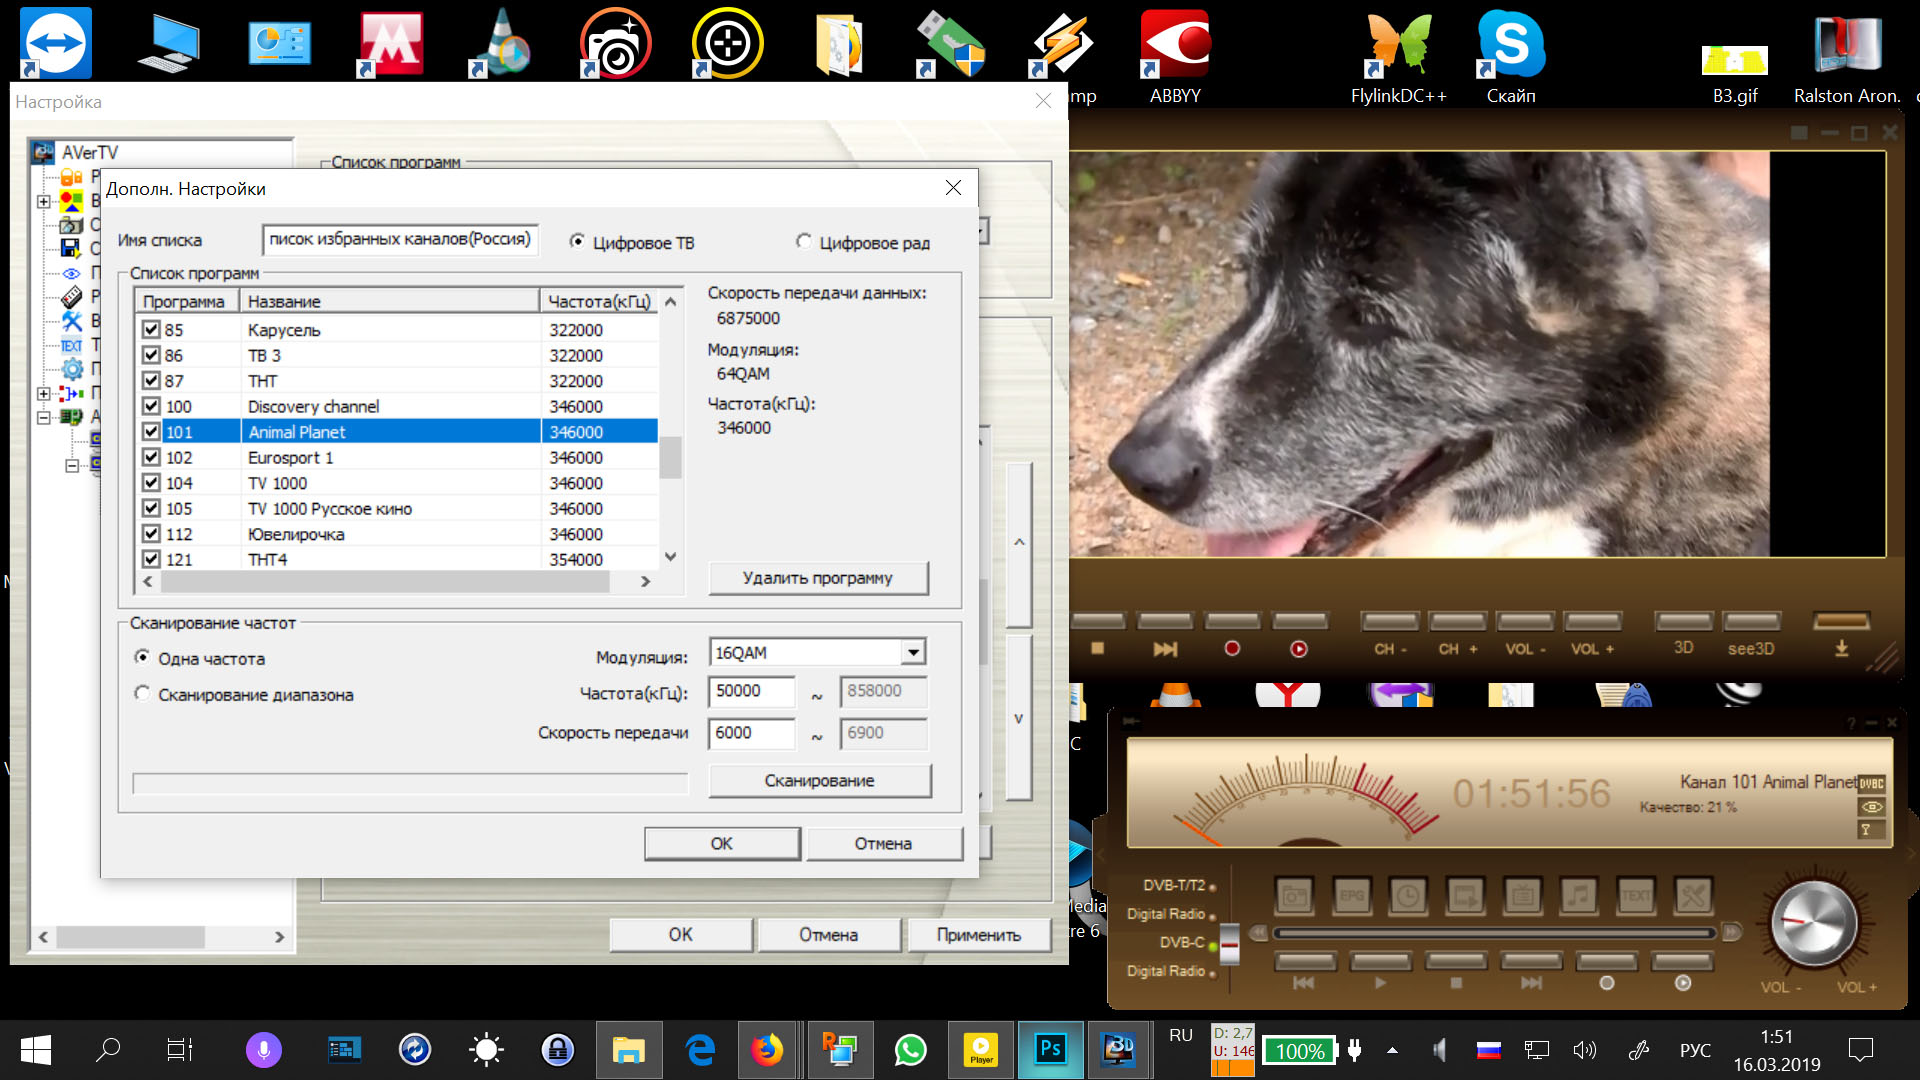Image resolution: width=1920 pixels, height=1080 pixels.
Task: Open the settings wrench-screwdriver icon
Action: pos(1693,896)
